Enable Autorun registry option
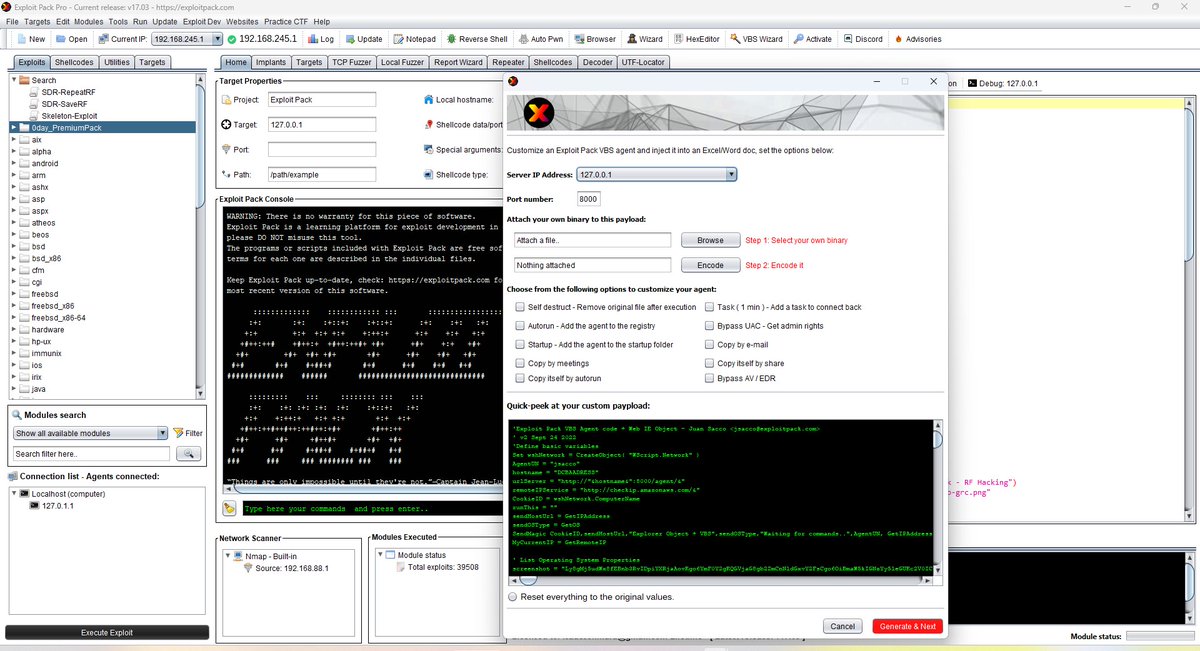Viewport: 1200px width, 651px height. 520,326
